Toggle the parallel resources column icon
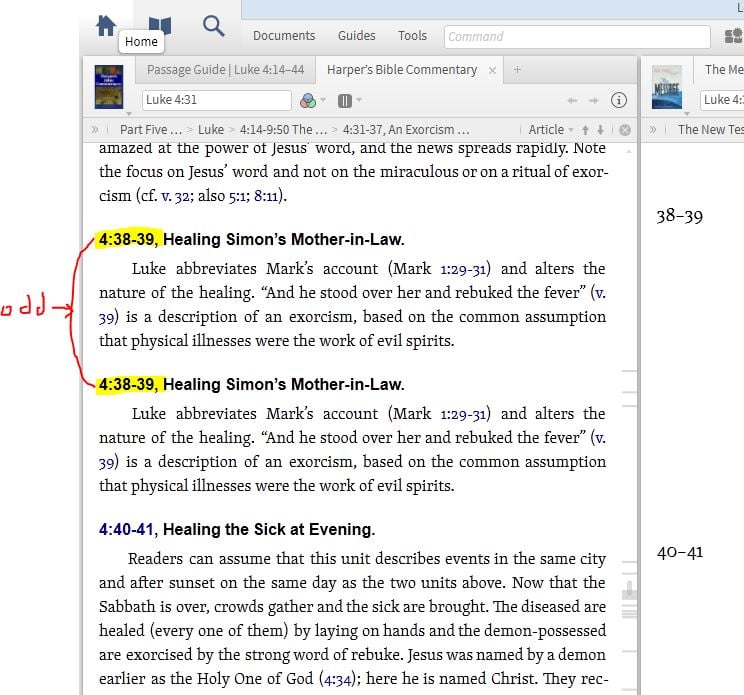This screenshot has height=695, width=744. pyautogui.click(x=344, y=101)
